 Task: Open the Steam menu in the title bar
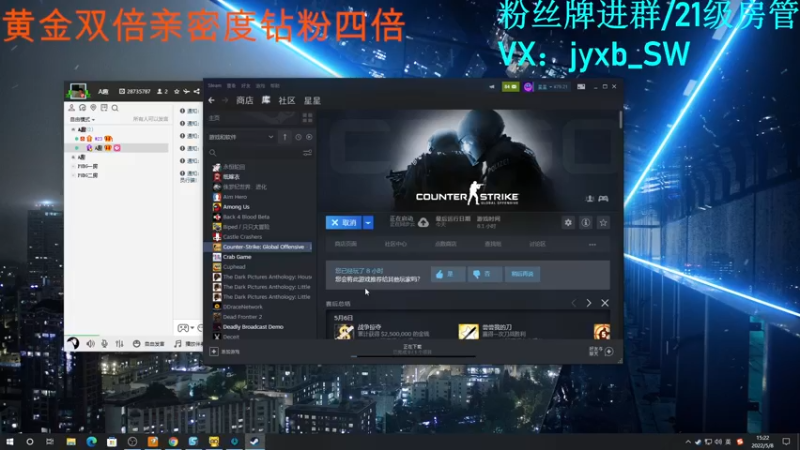tap(214, 86)
